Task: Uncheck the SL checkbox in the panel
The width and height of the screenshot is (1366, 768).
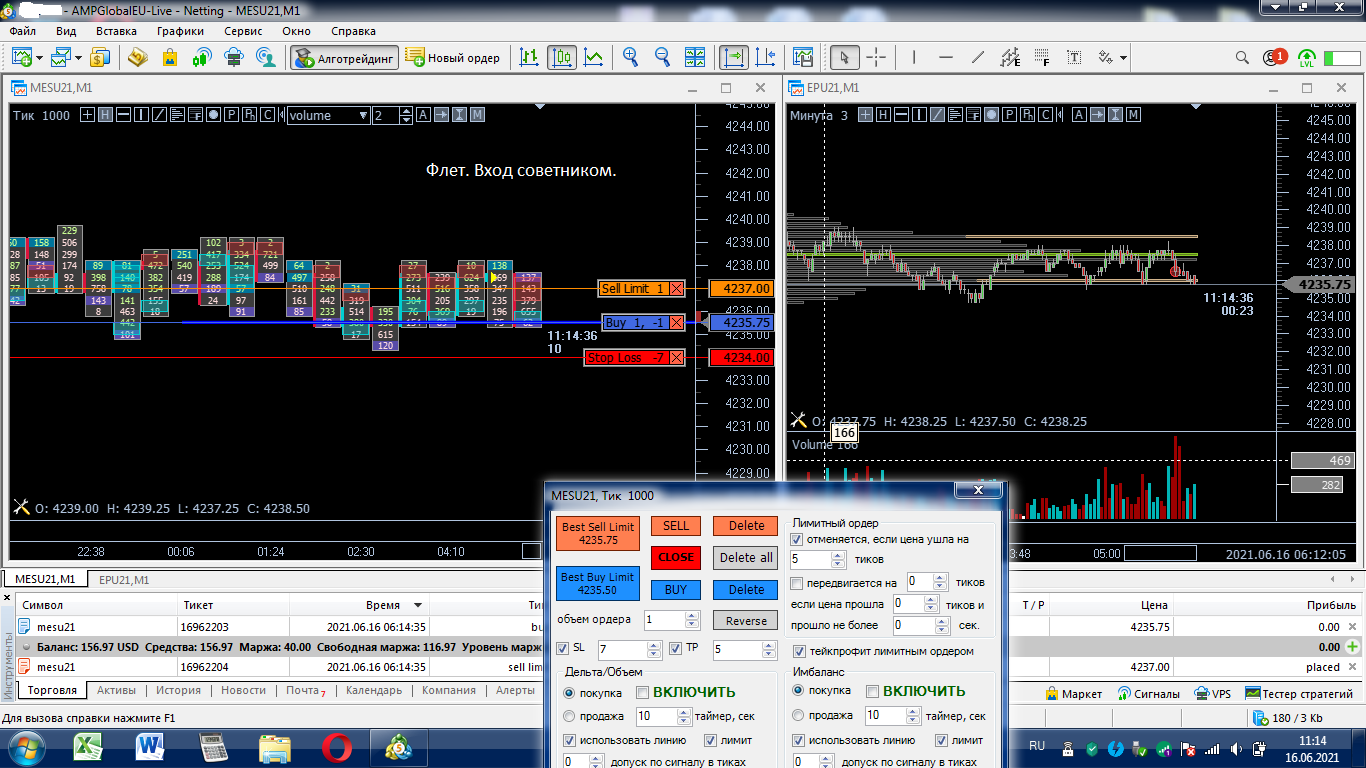Action: pyautogui.click(x=562, y=649)
